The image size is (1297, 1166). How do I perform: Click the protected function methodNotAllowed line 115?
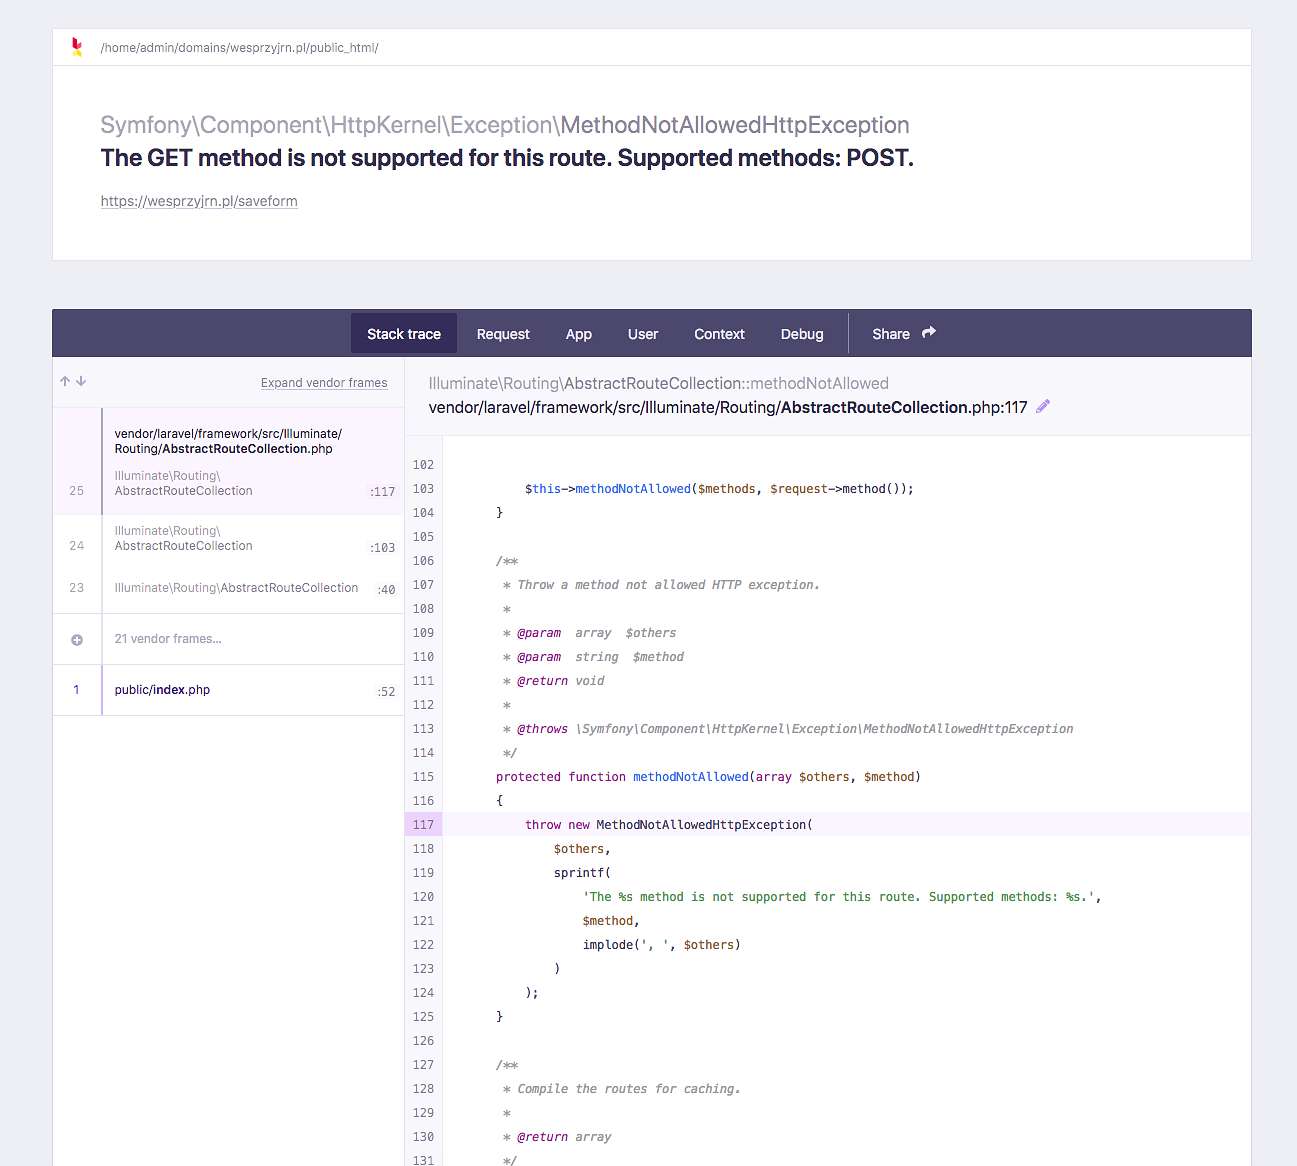click(708, 777)
